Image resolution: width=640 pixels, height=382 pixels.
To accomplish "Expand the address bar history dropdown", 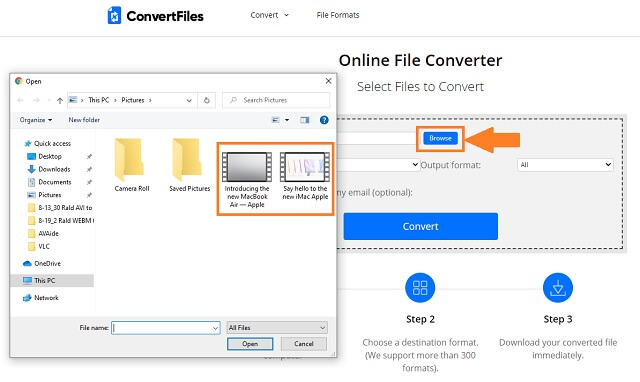I will pyautogui.click(x=189, y=100).
